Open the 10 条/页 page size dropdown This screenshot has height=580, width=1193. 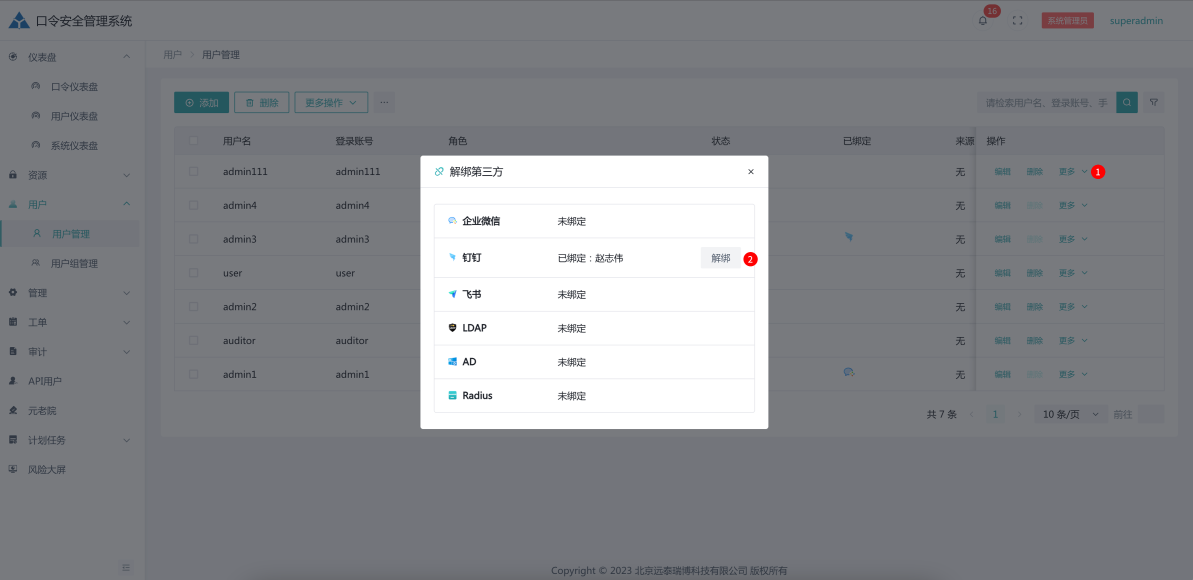click(x=1070, y=414)
